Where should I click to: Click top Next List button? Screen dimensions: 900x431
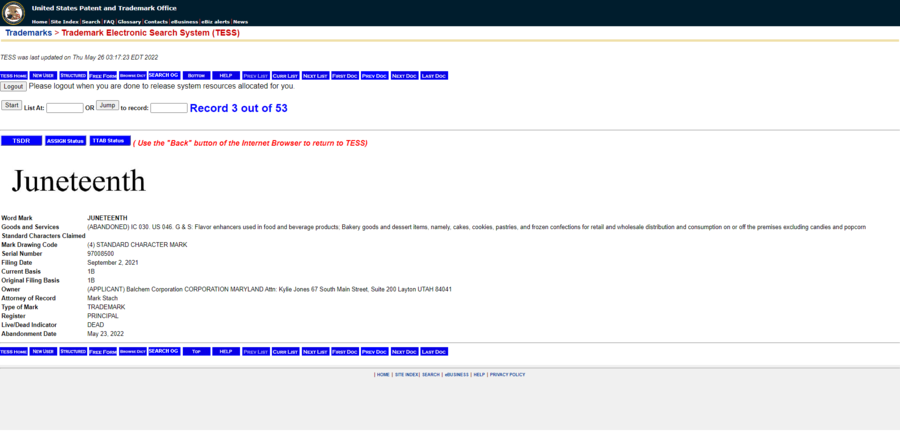[316, 76]
